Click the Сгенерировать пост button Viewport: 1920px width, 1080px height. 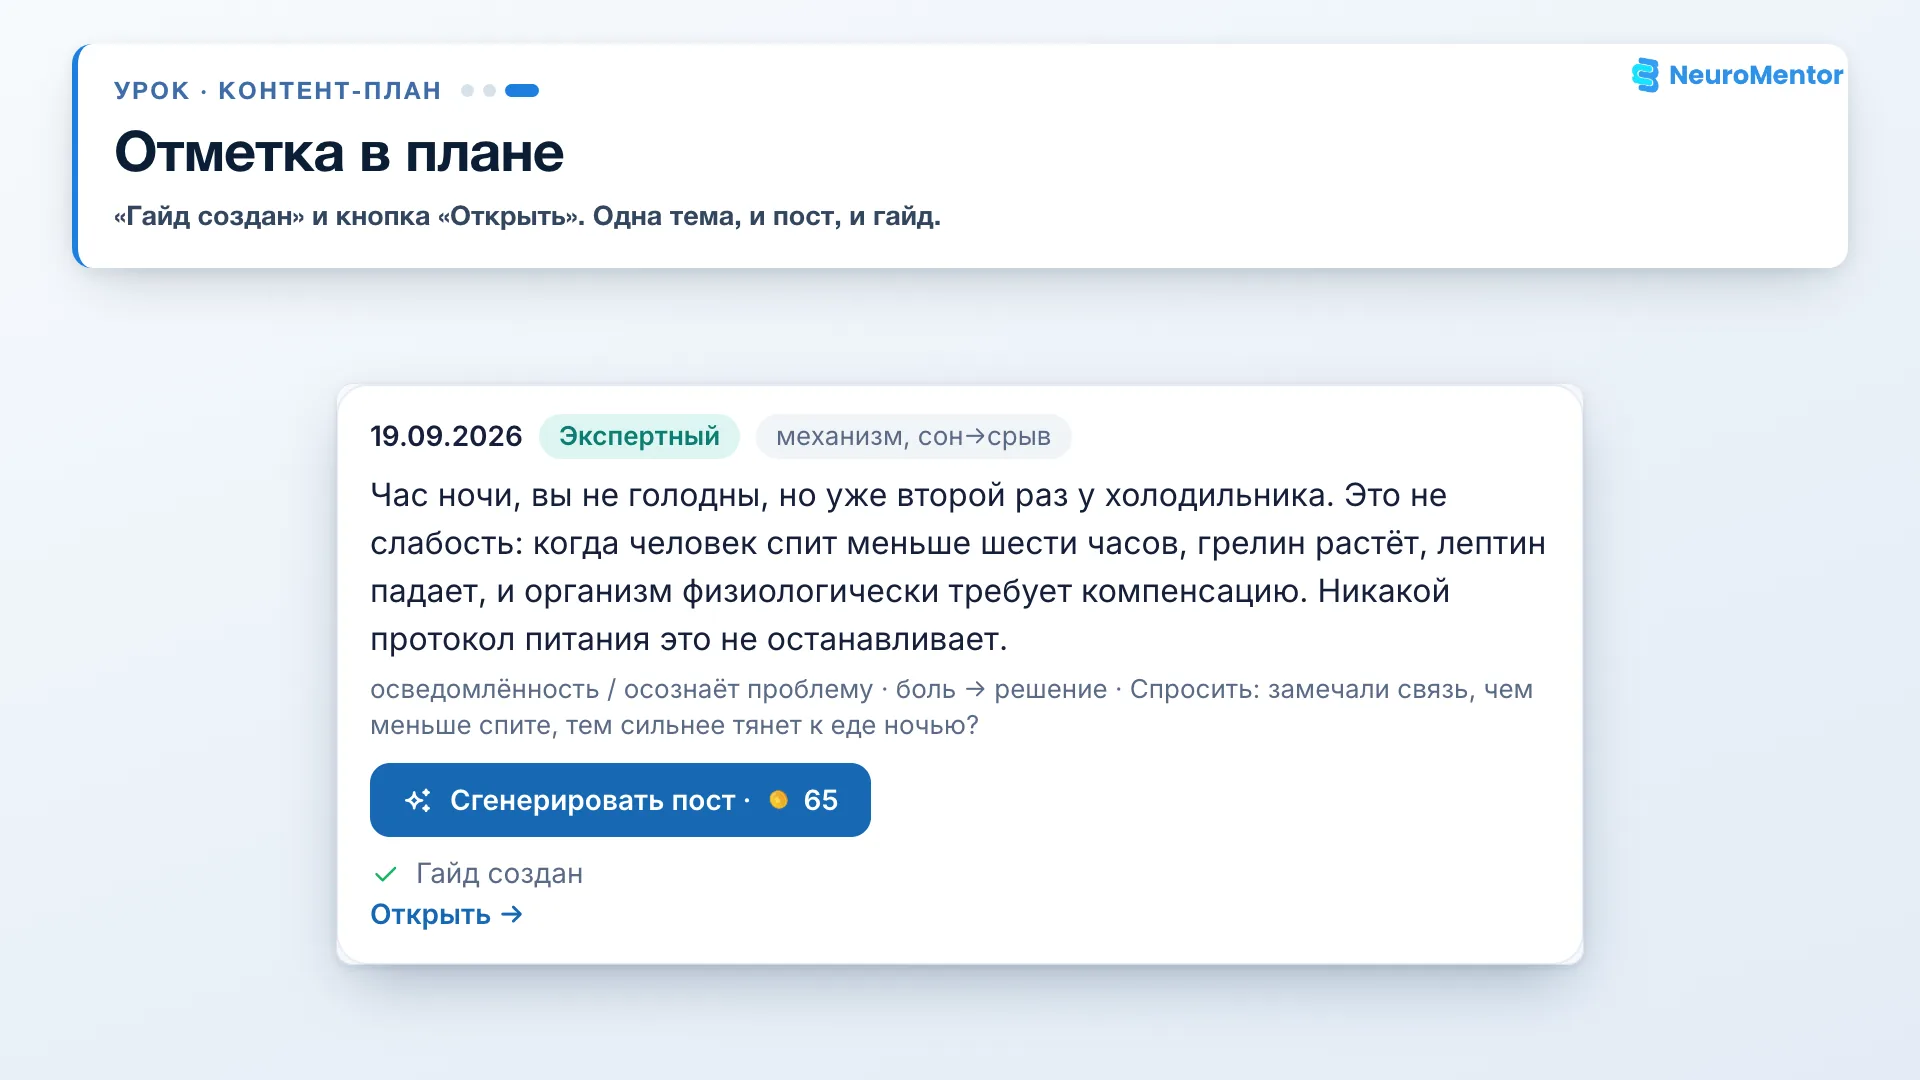pyautogui.click(x=620, y=800)
